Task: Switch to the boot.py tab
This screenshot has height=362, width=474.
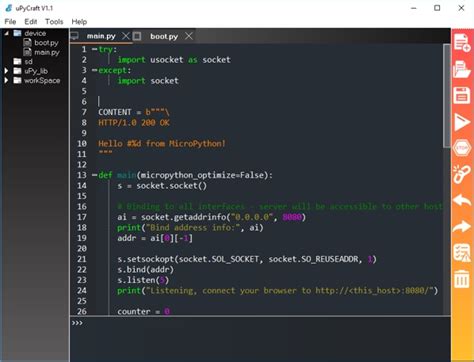Action: pyautogui.click(x=164, y=36)
